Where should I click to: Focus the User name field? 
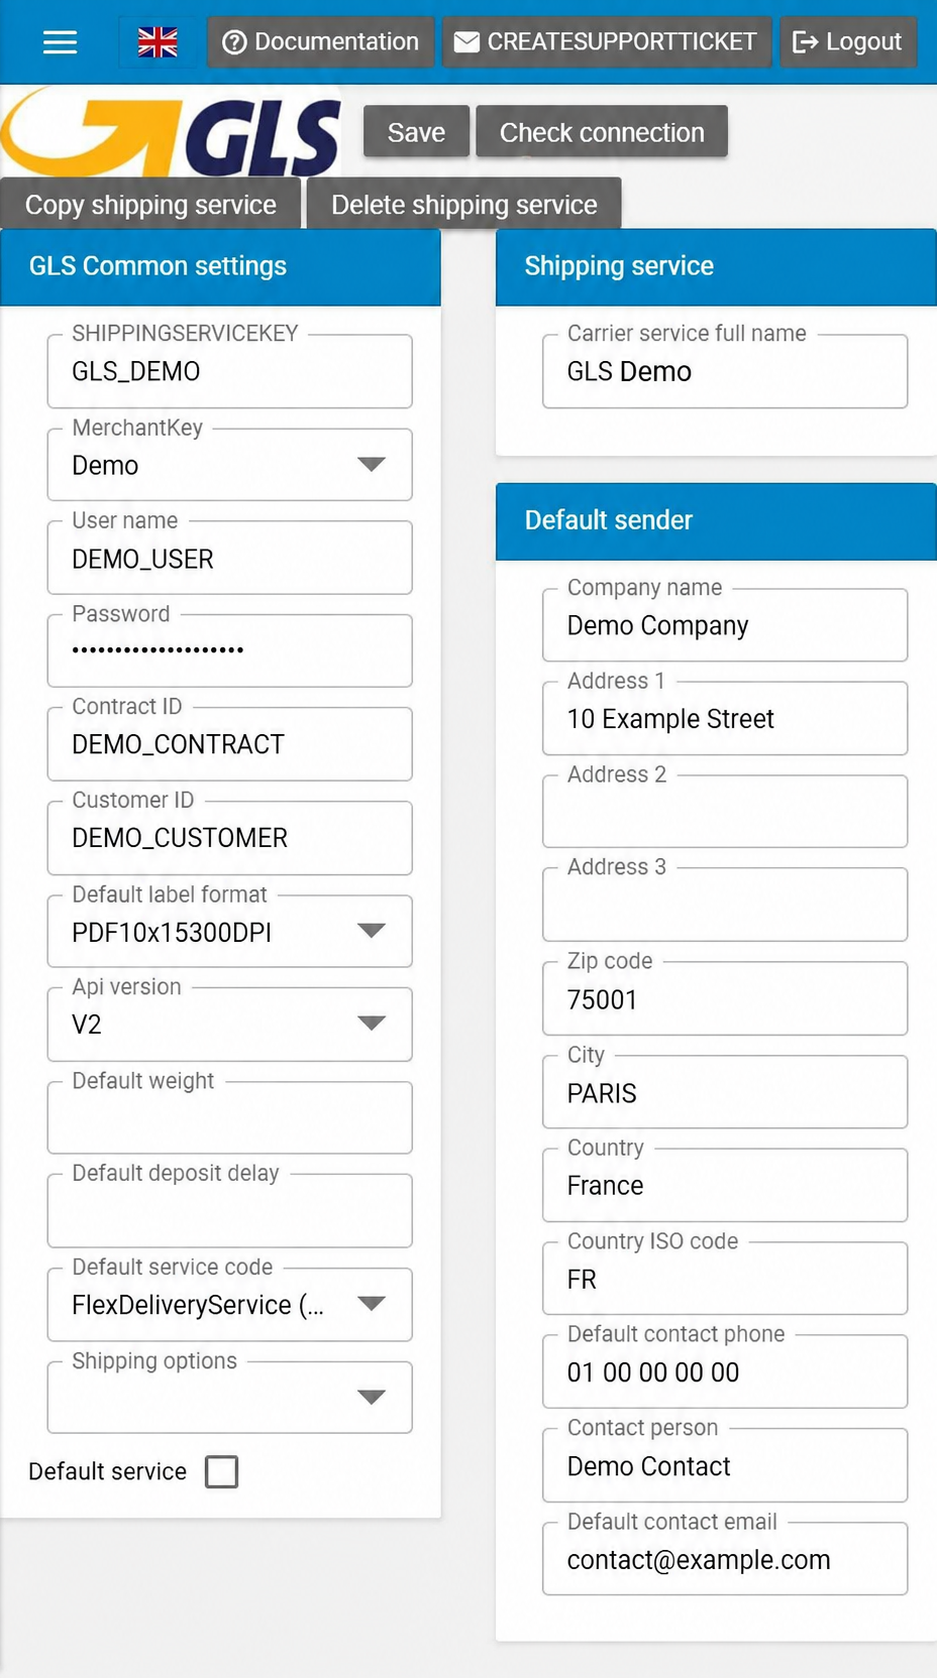point(230,558)
